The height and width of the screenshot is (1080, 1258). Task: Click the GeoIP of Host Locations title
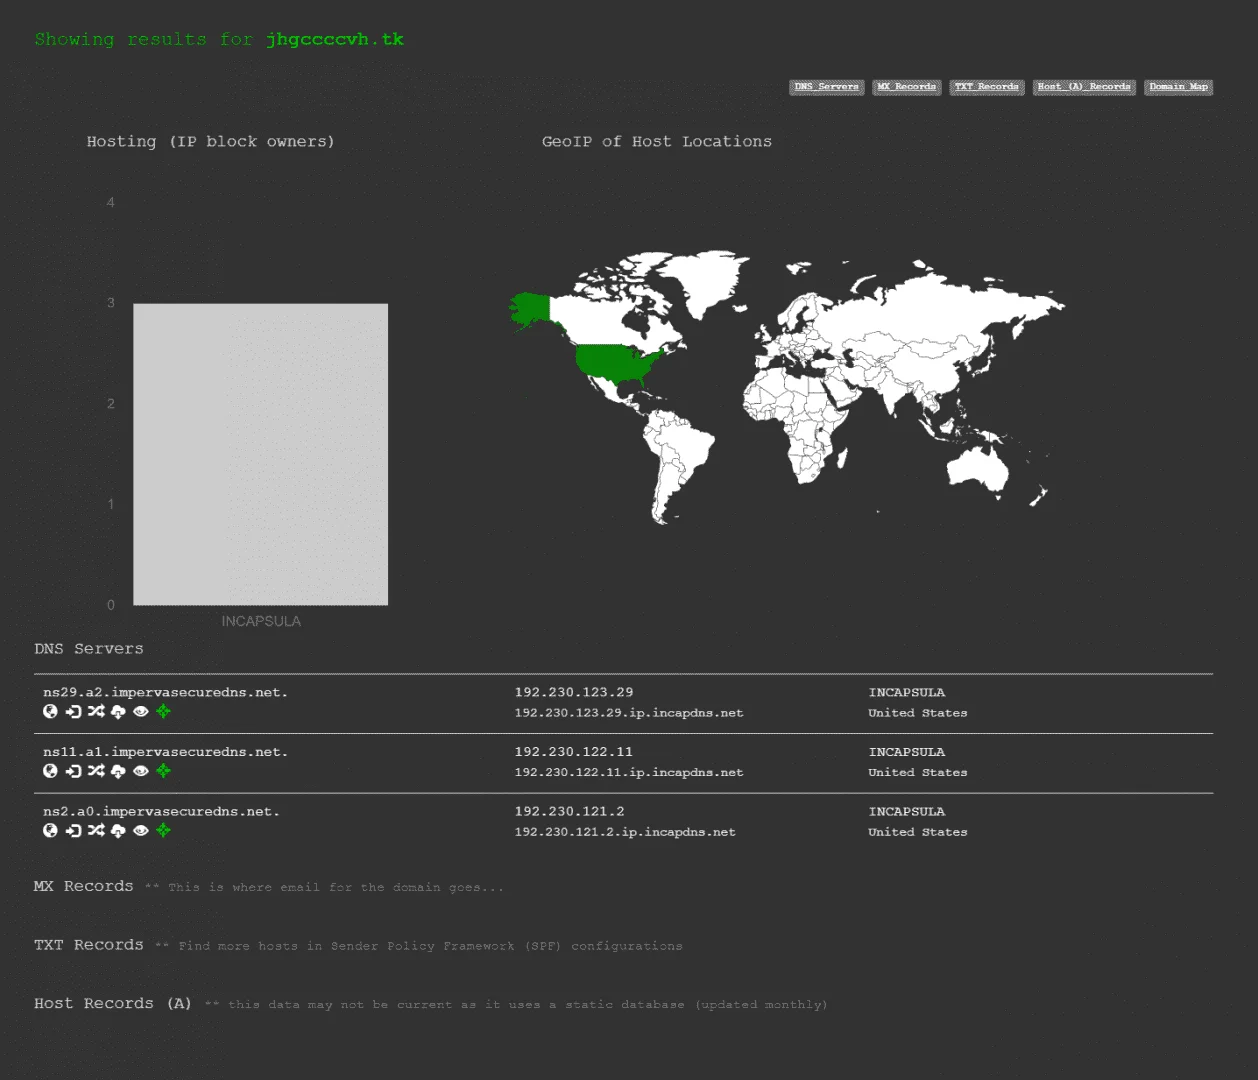click(657, 142)
